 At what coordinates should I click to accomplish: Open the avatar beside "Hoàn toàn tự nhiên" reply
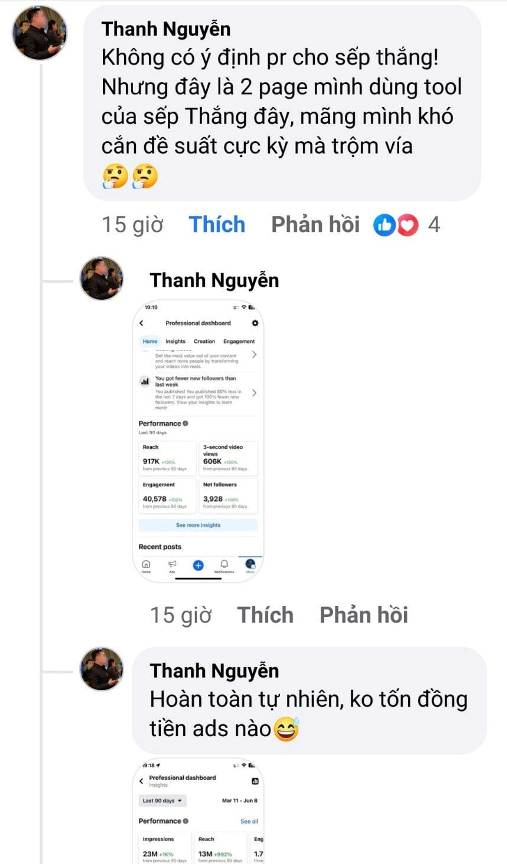tap(101, 669)
